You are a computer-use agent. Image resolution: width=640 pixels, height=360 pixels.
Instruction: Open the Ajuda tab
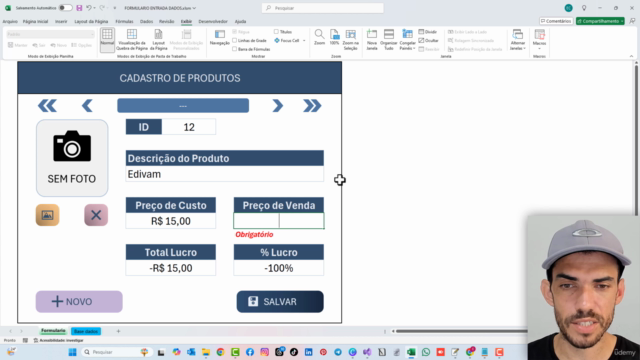[240, 21]
